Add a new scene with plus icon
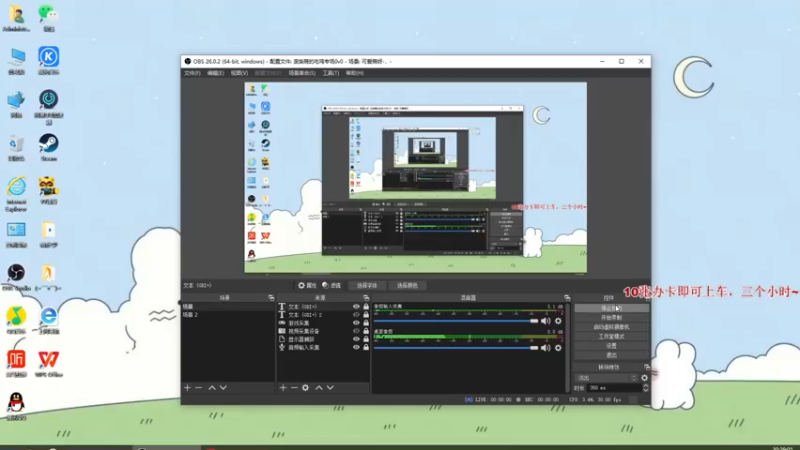800x450 pixels. click(x=187, y=388)
